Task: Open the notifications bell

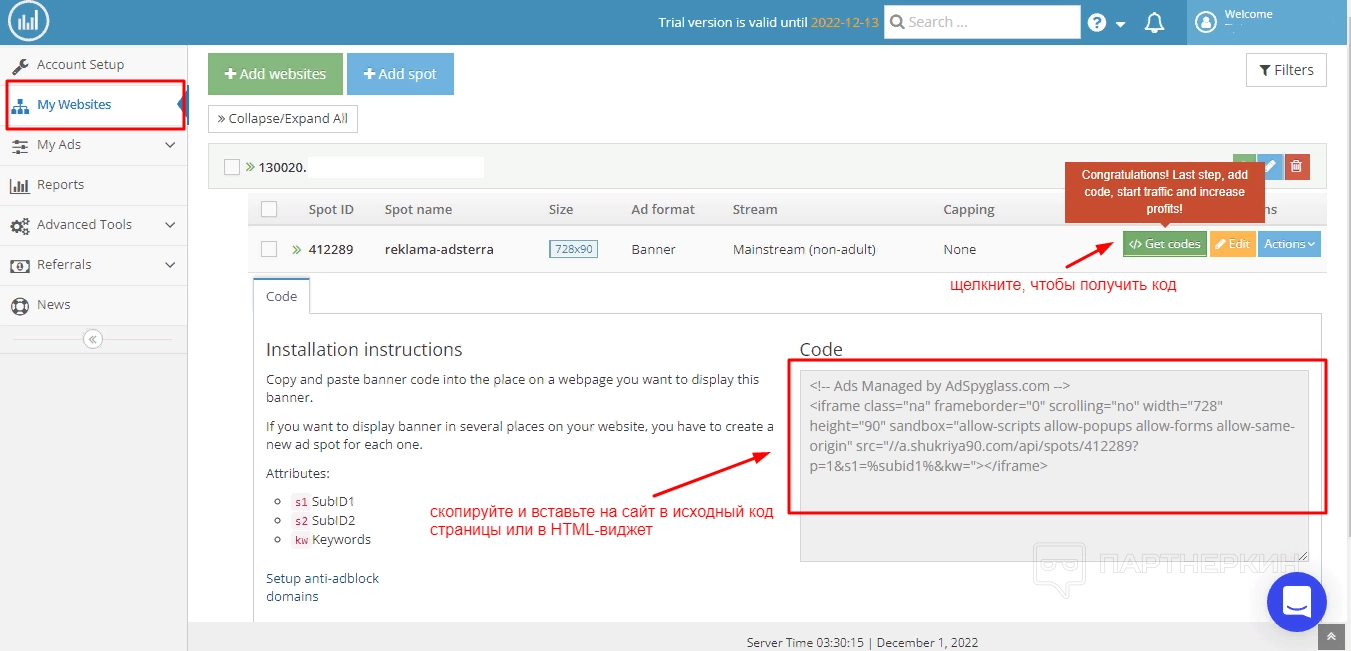Action: 1154,22
